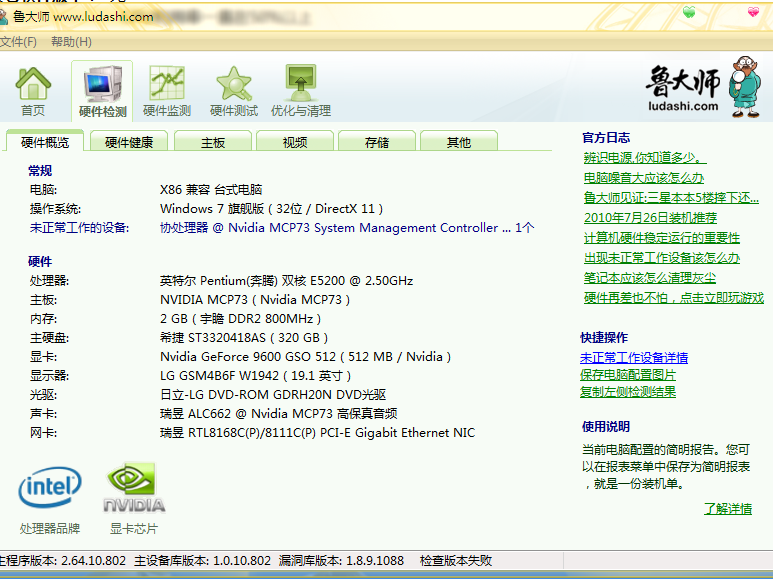This screenshot has height=579, width=773.
Task: Switch to the 视频 tab
Action: tap(295, 143)
